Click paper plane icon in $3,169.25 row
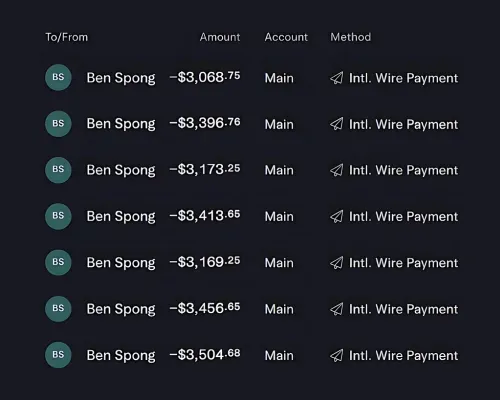 tap(336, 263)
